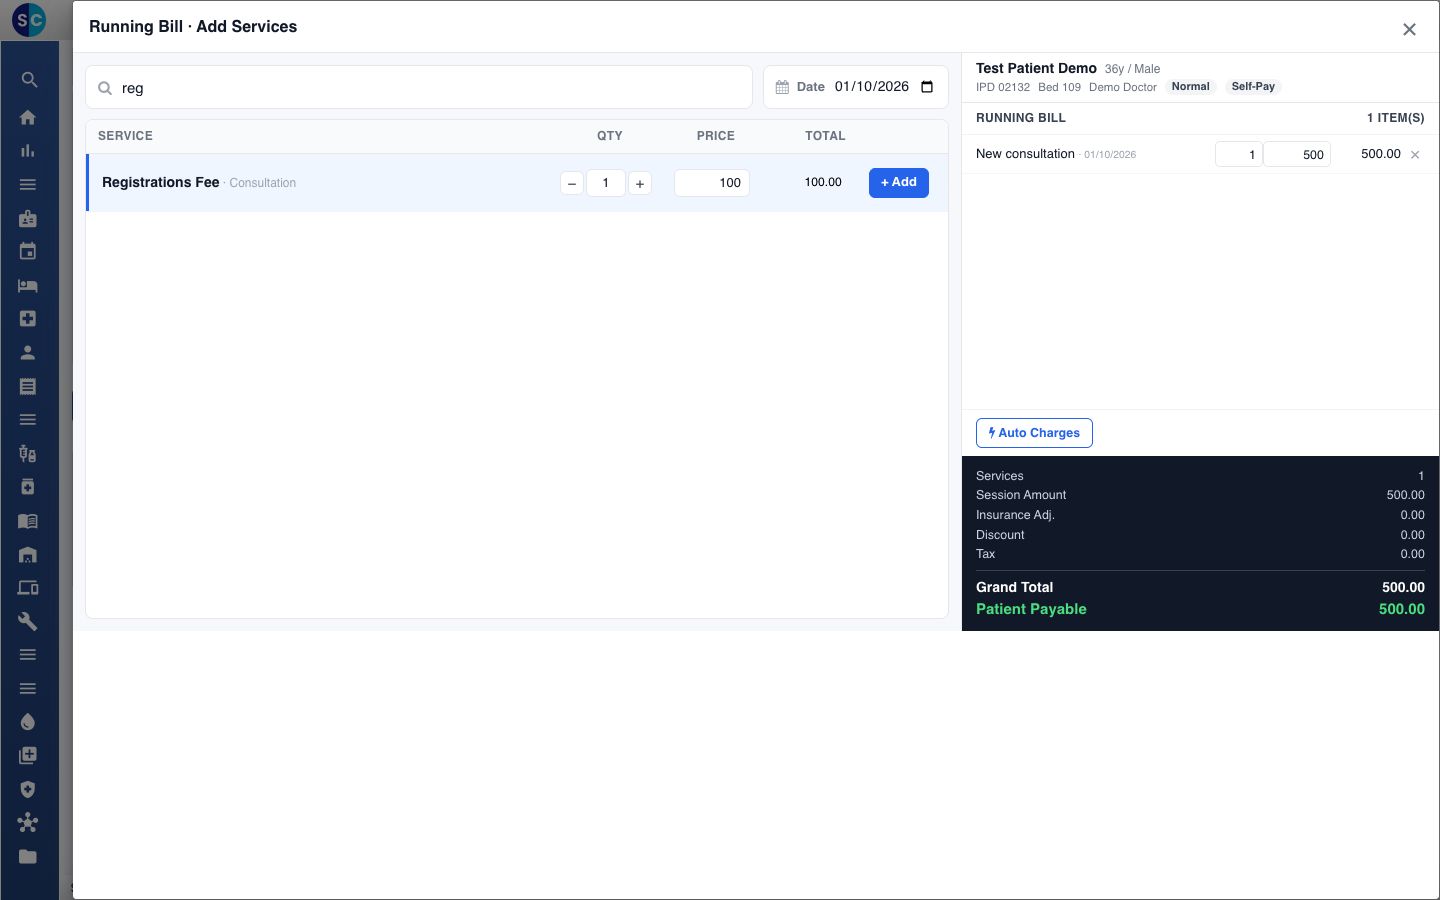The width and height of the screenshot is (1440, 900).
Task: Open the water drop sidebar icon
Action: pos(28,722)
